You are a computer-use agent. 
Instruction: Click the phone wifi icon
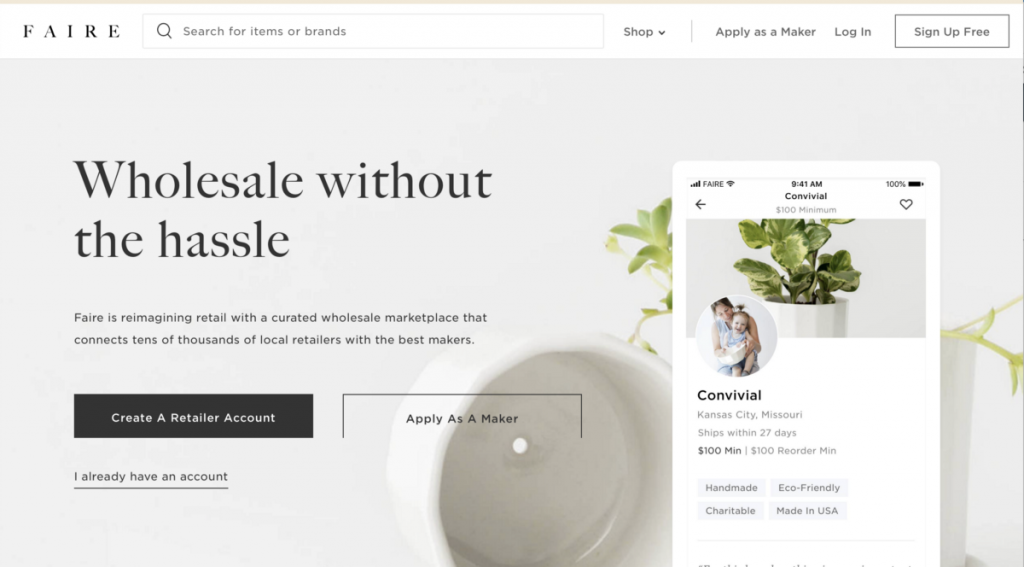[x=731, y=184]
